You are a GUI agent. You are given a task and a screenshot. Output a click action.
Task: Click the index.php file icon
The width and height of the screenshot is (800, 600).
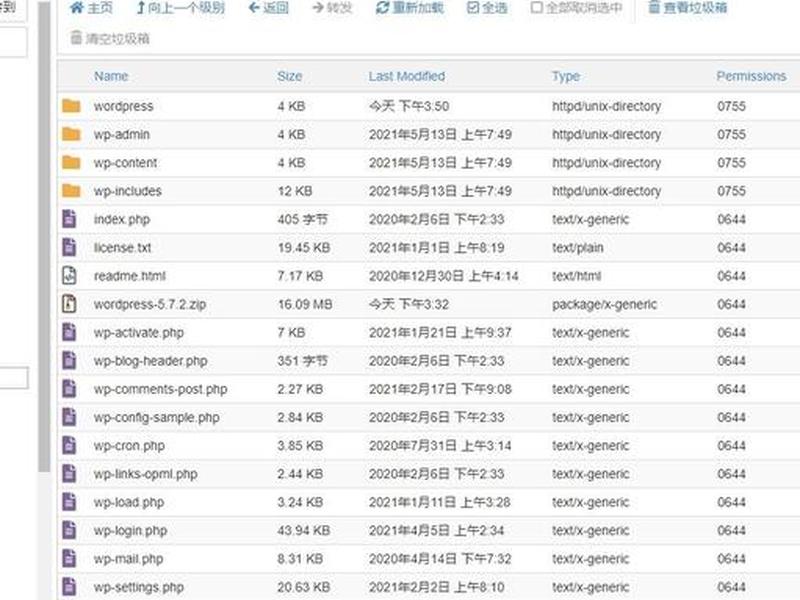69,219
